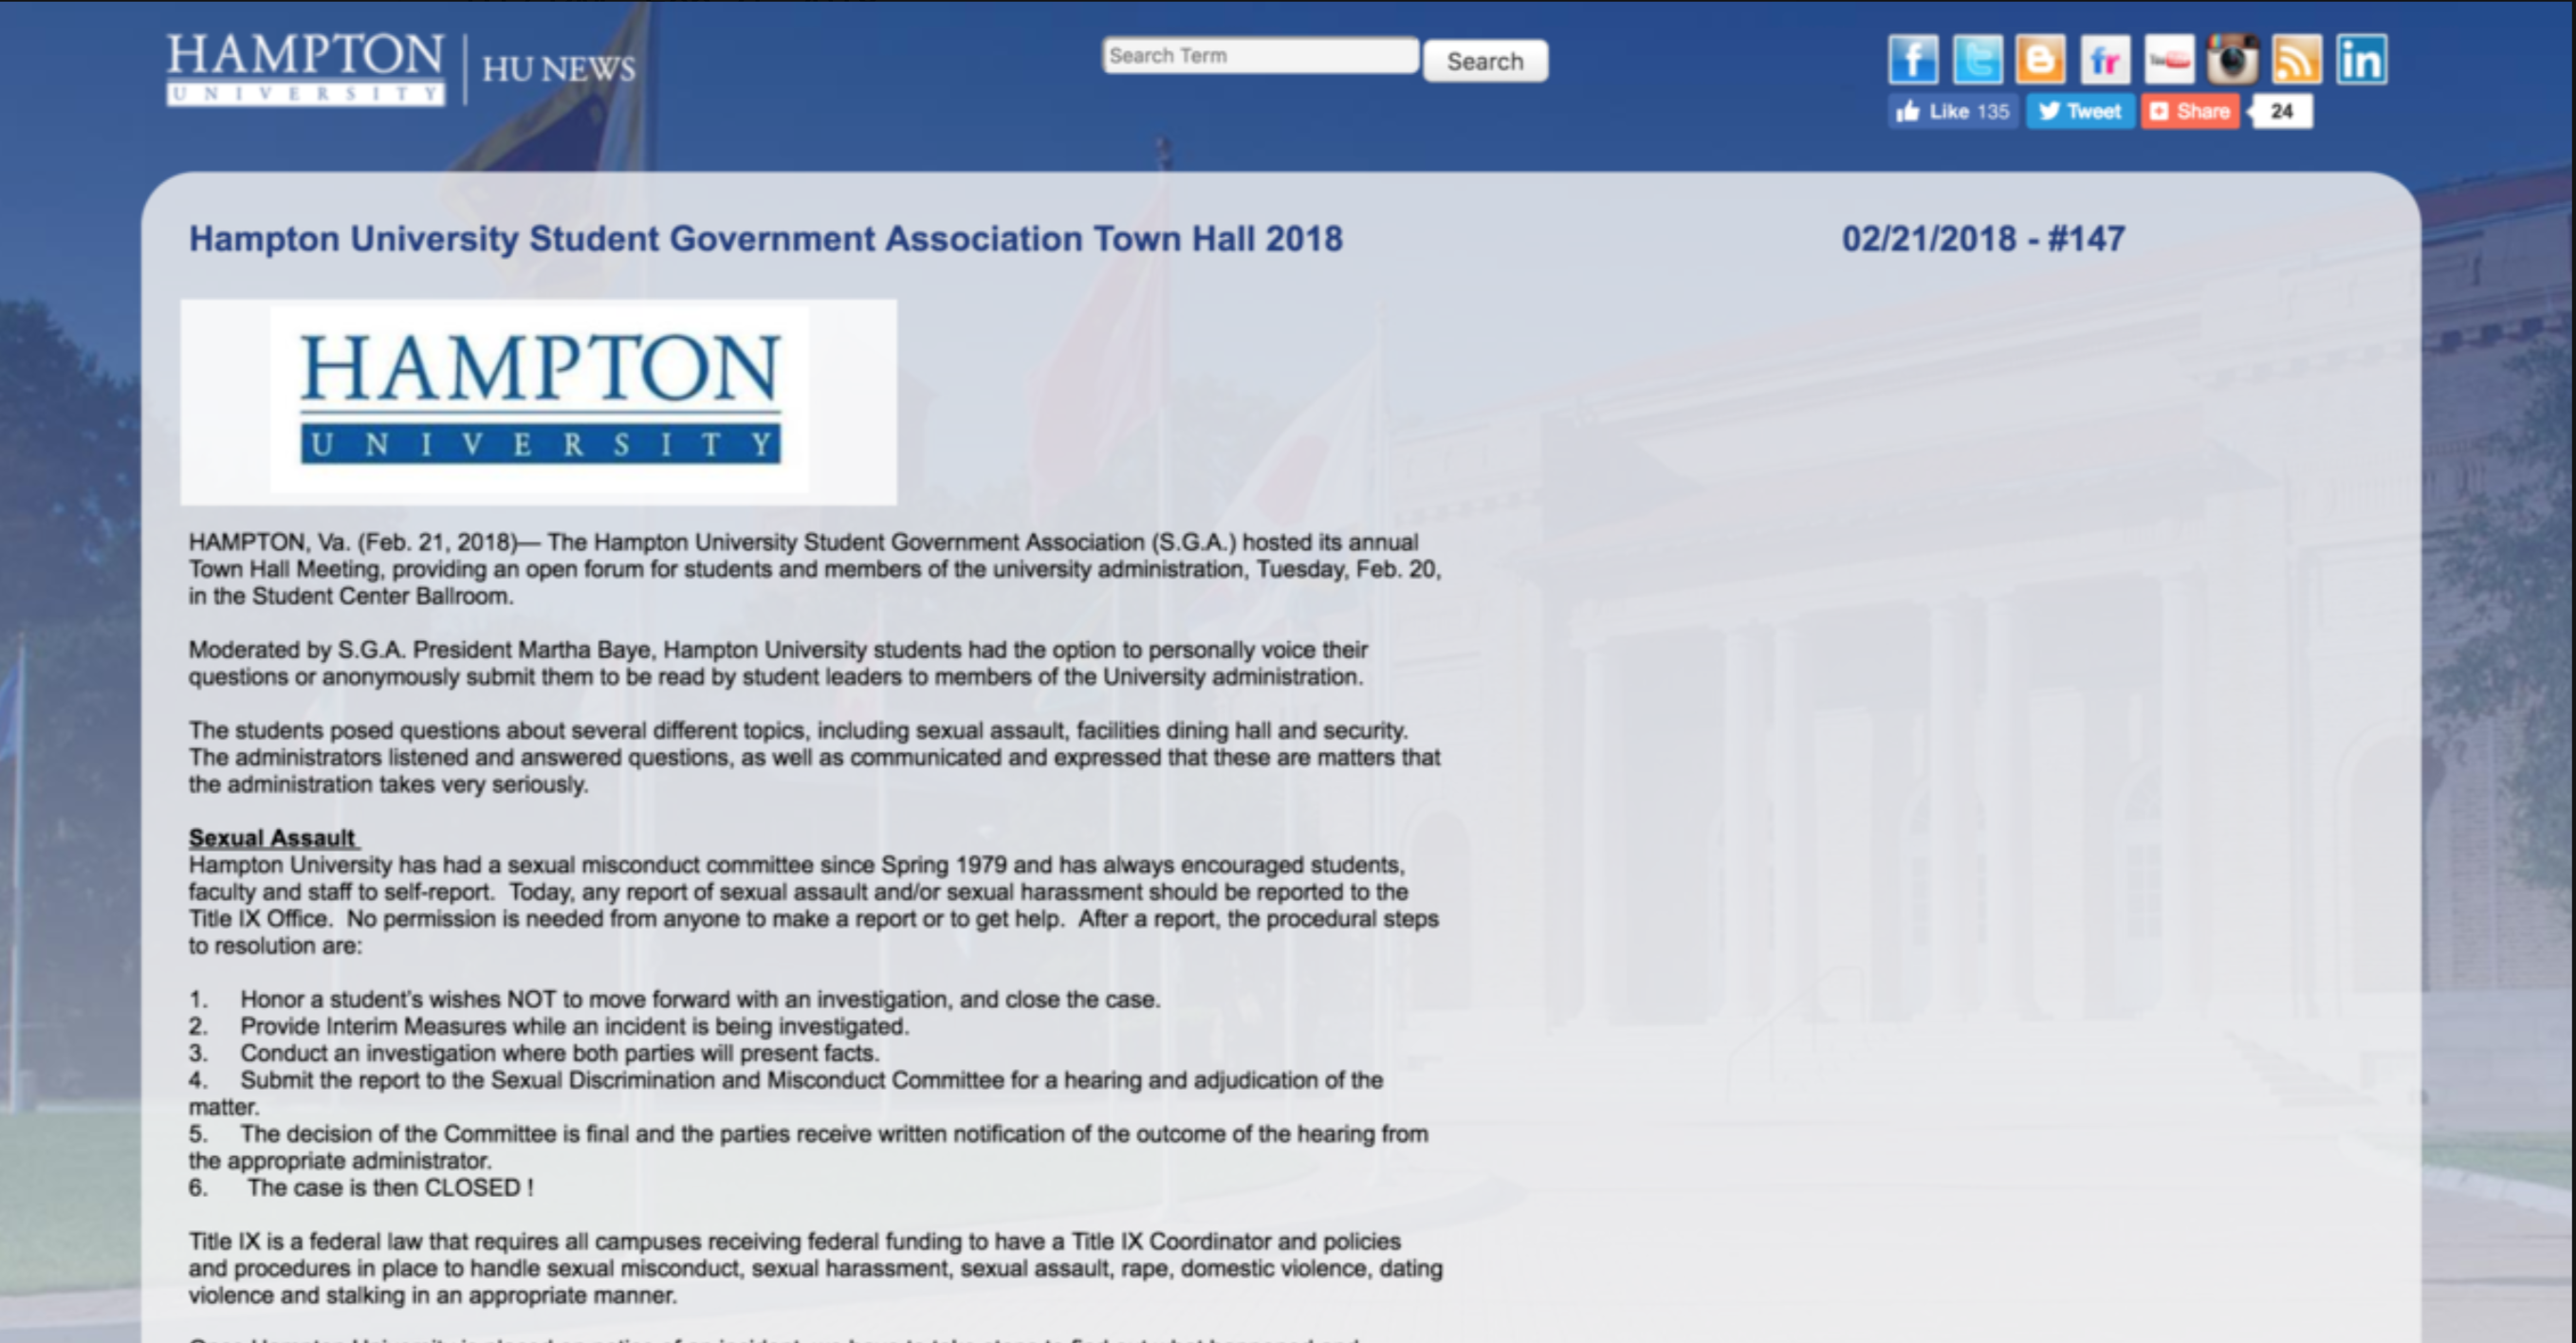Click the large Hampton University article image
Viewport: 2576px width, 1343px height.
click(538, 402)
